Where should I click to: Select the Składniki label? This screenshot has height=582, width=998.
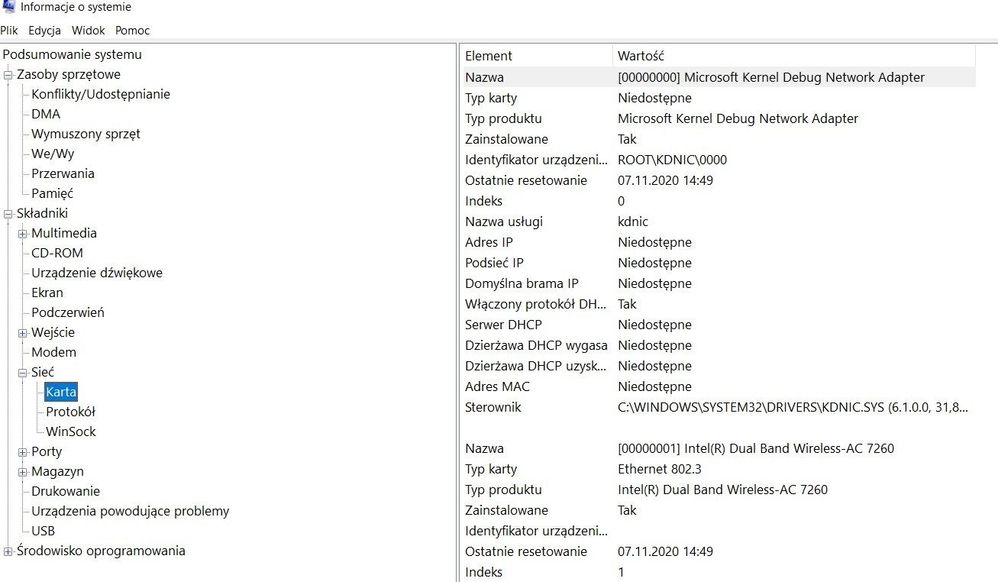click(x=42, y=213)
